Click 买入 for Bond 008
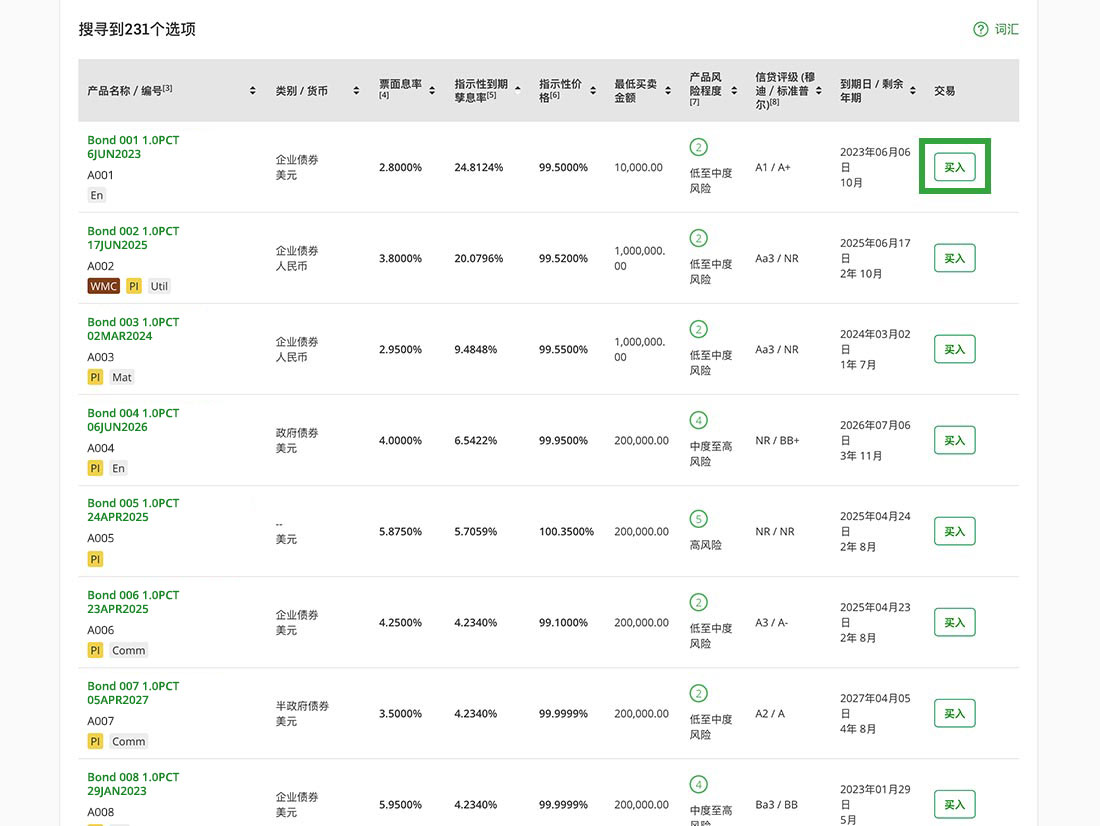This screenshot has width=1100, height=826. (954, 805)
